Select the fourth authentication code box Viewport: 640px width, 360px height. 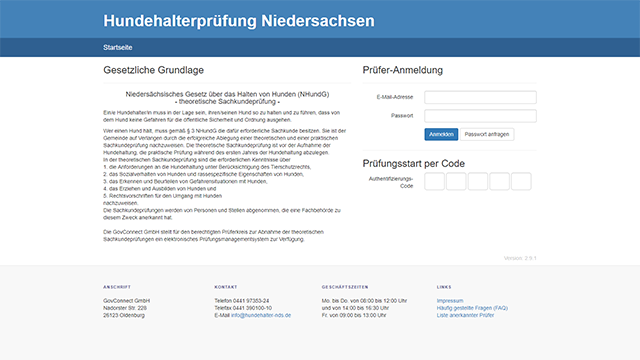pos(500,181)
